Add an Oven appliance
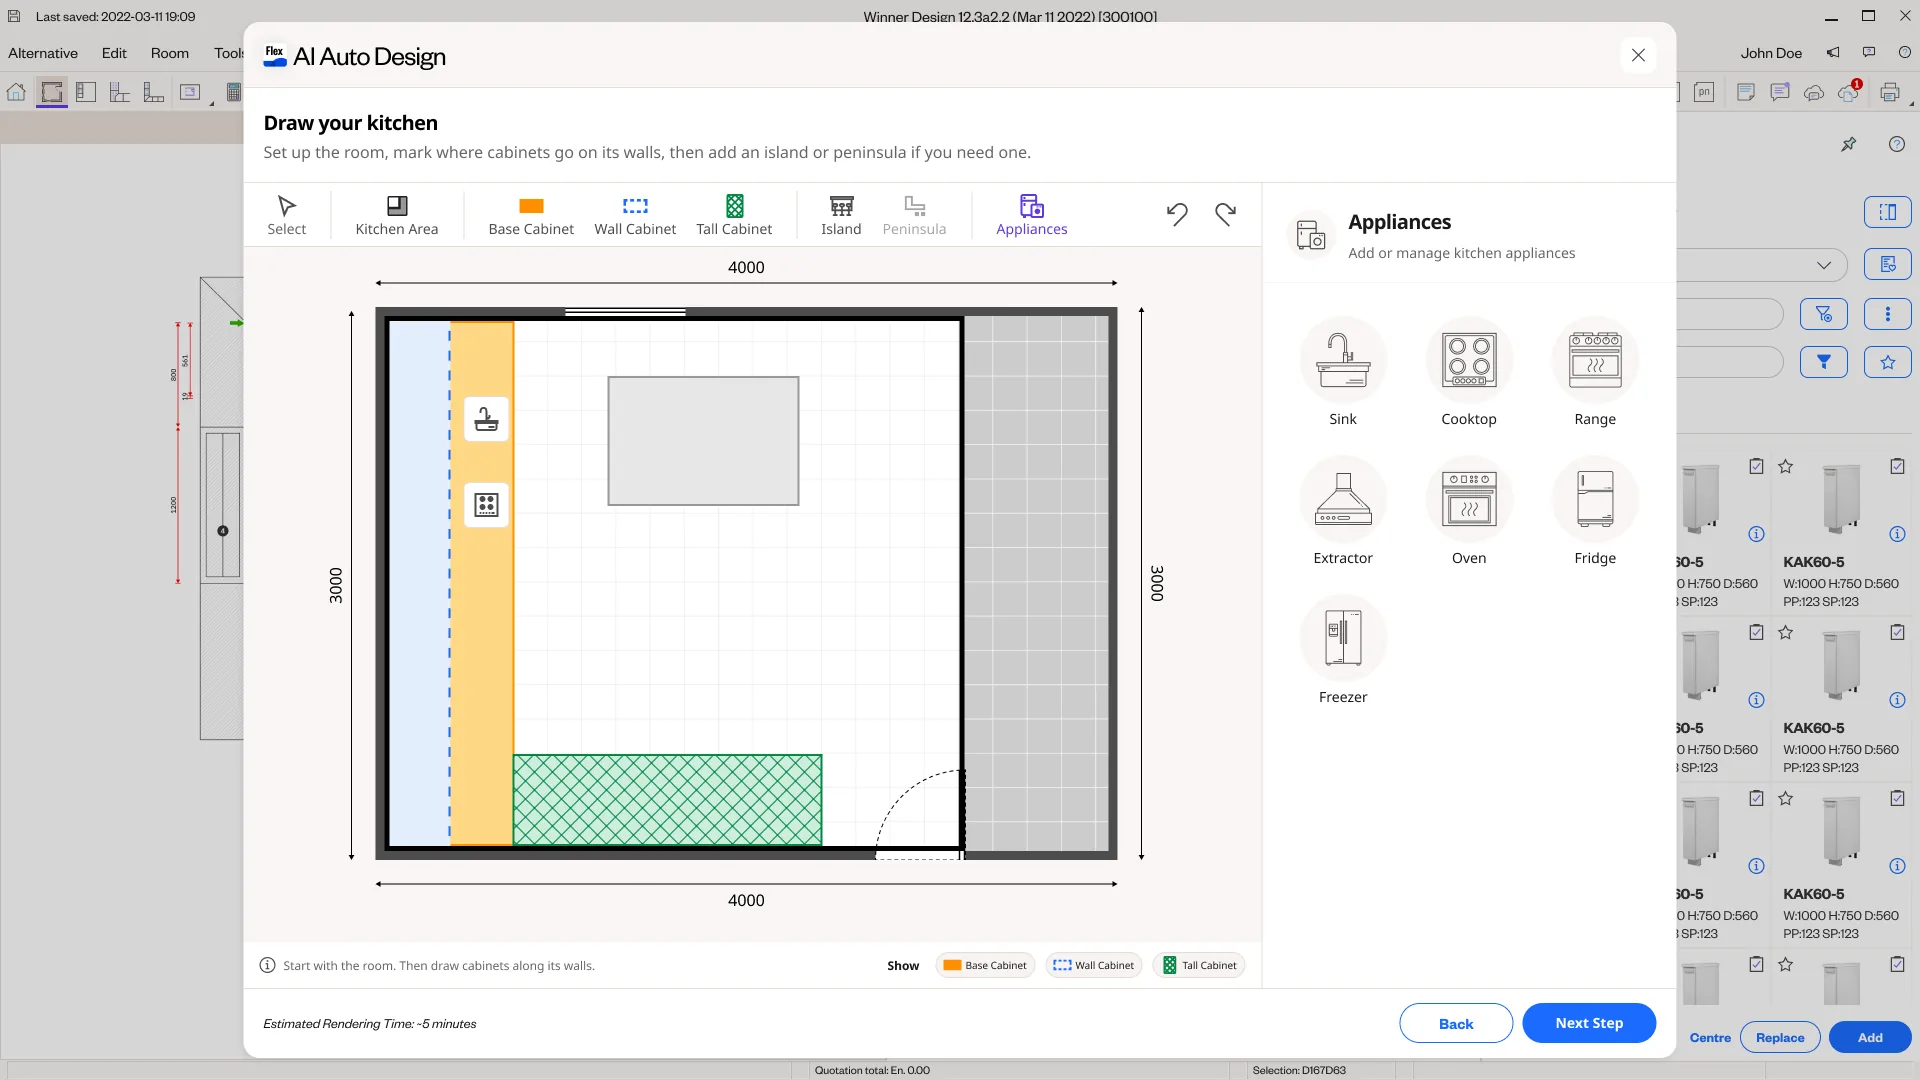The width and height of the screenshot is (1920, 1080). click(x=1469, y=510)
